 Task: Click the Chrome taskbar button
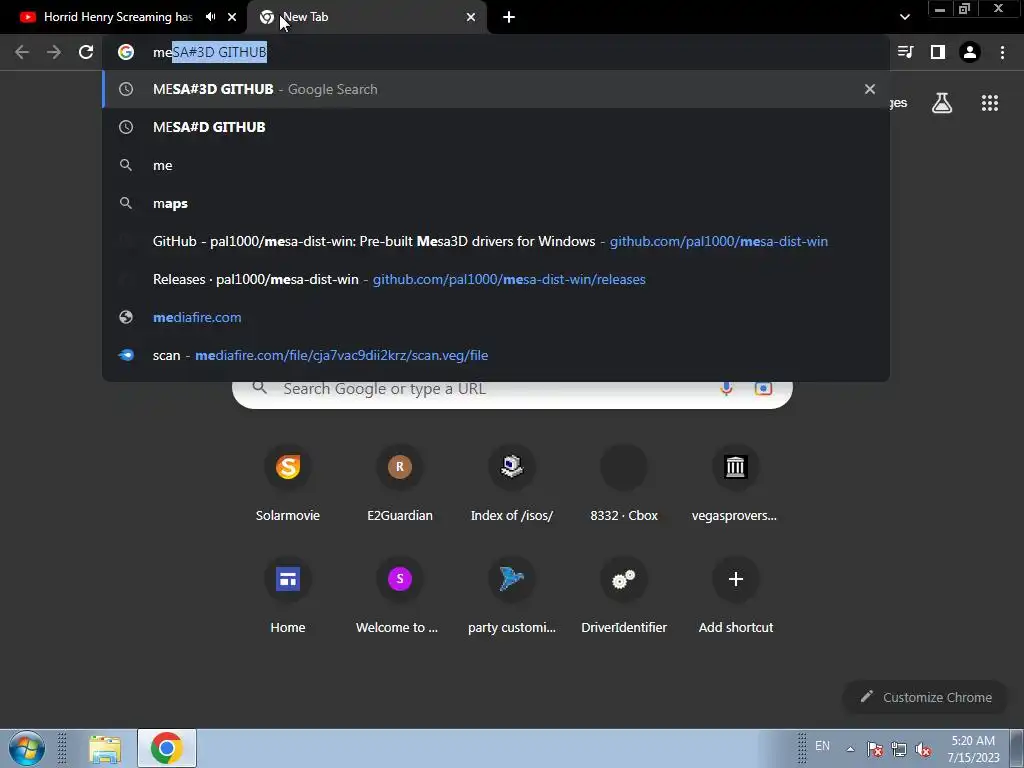coord(167,748)
